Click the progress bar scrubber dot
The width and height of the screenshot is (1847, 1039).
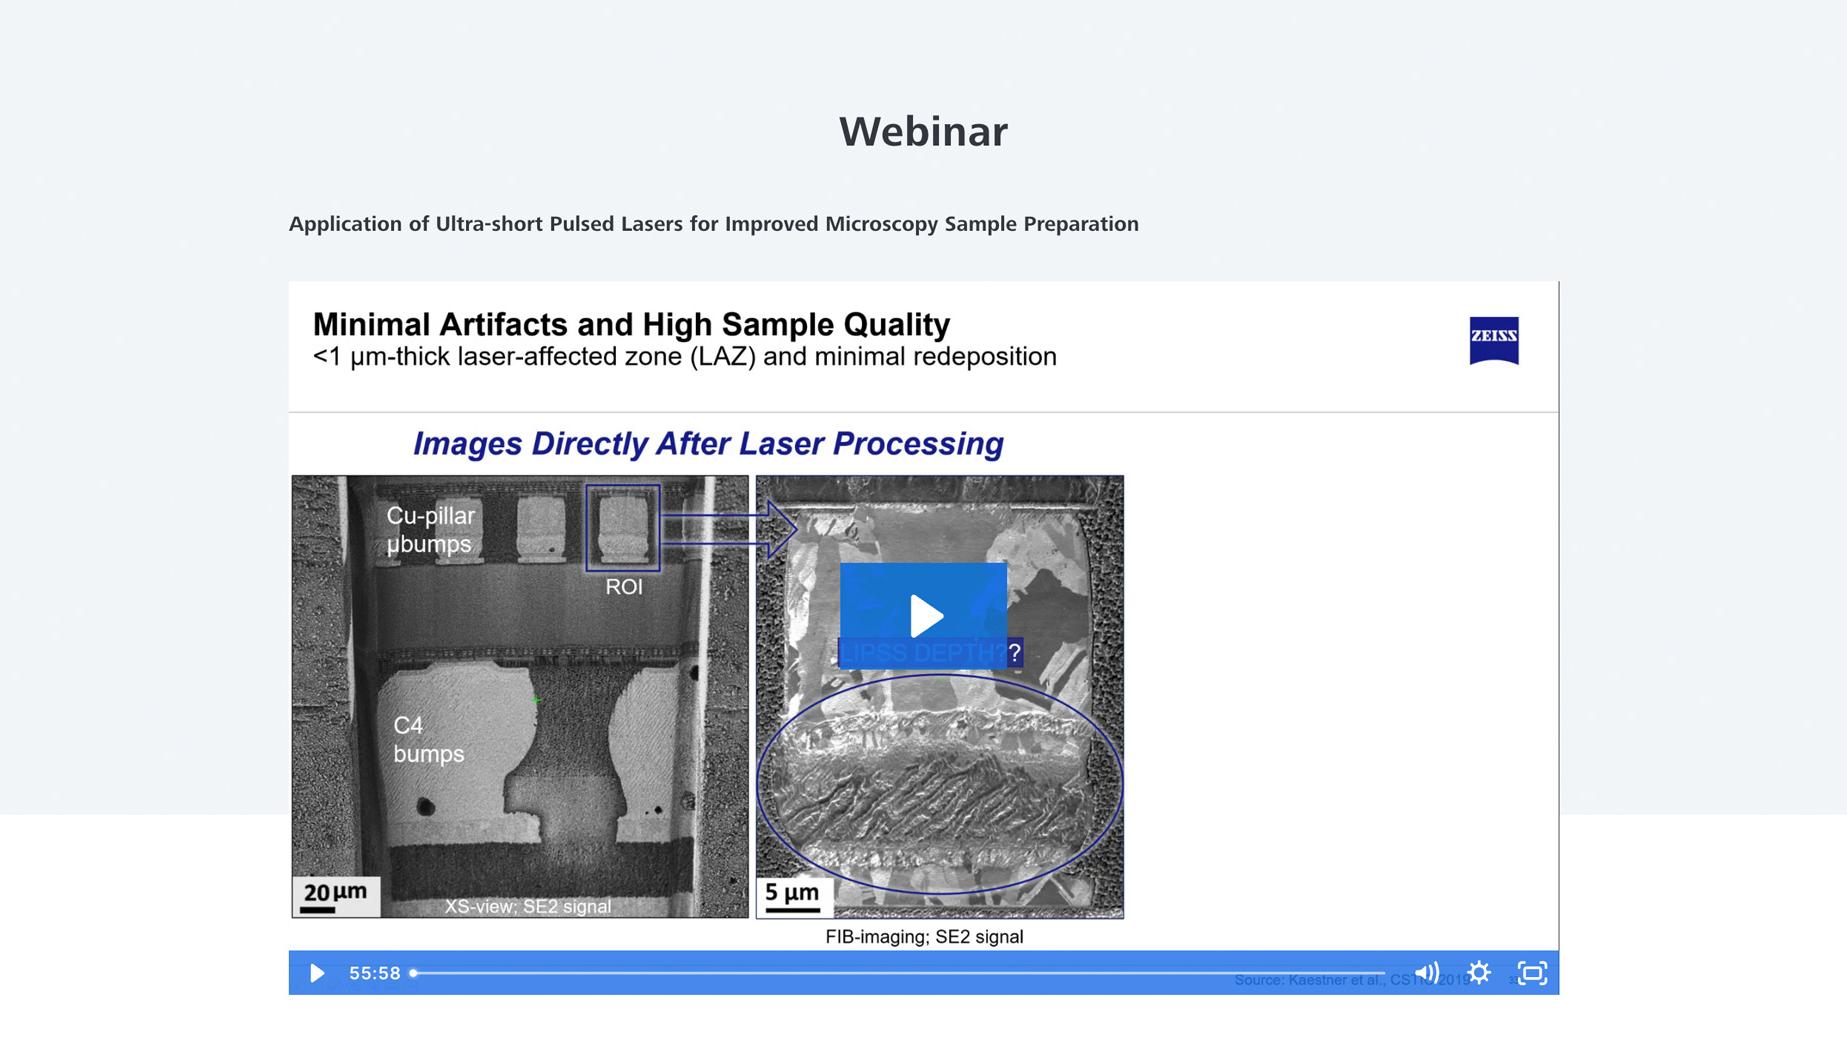413,972
